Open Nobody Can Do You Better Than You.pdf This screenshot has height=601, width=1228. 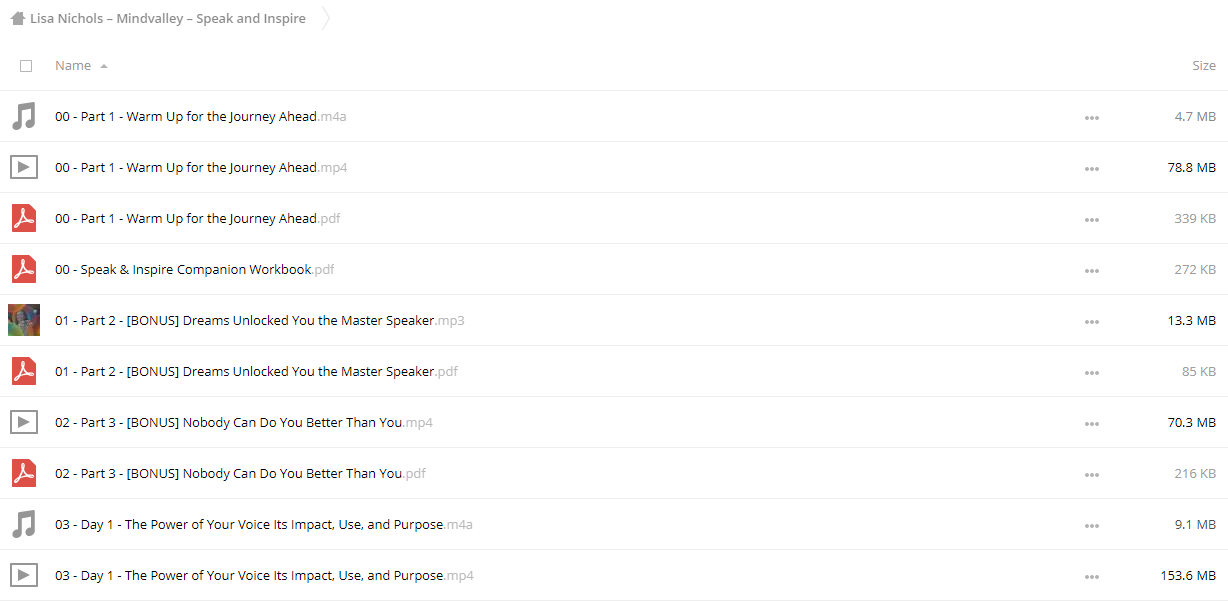pos(241,474)
